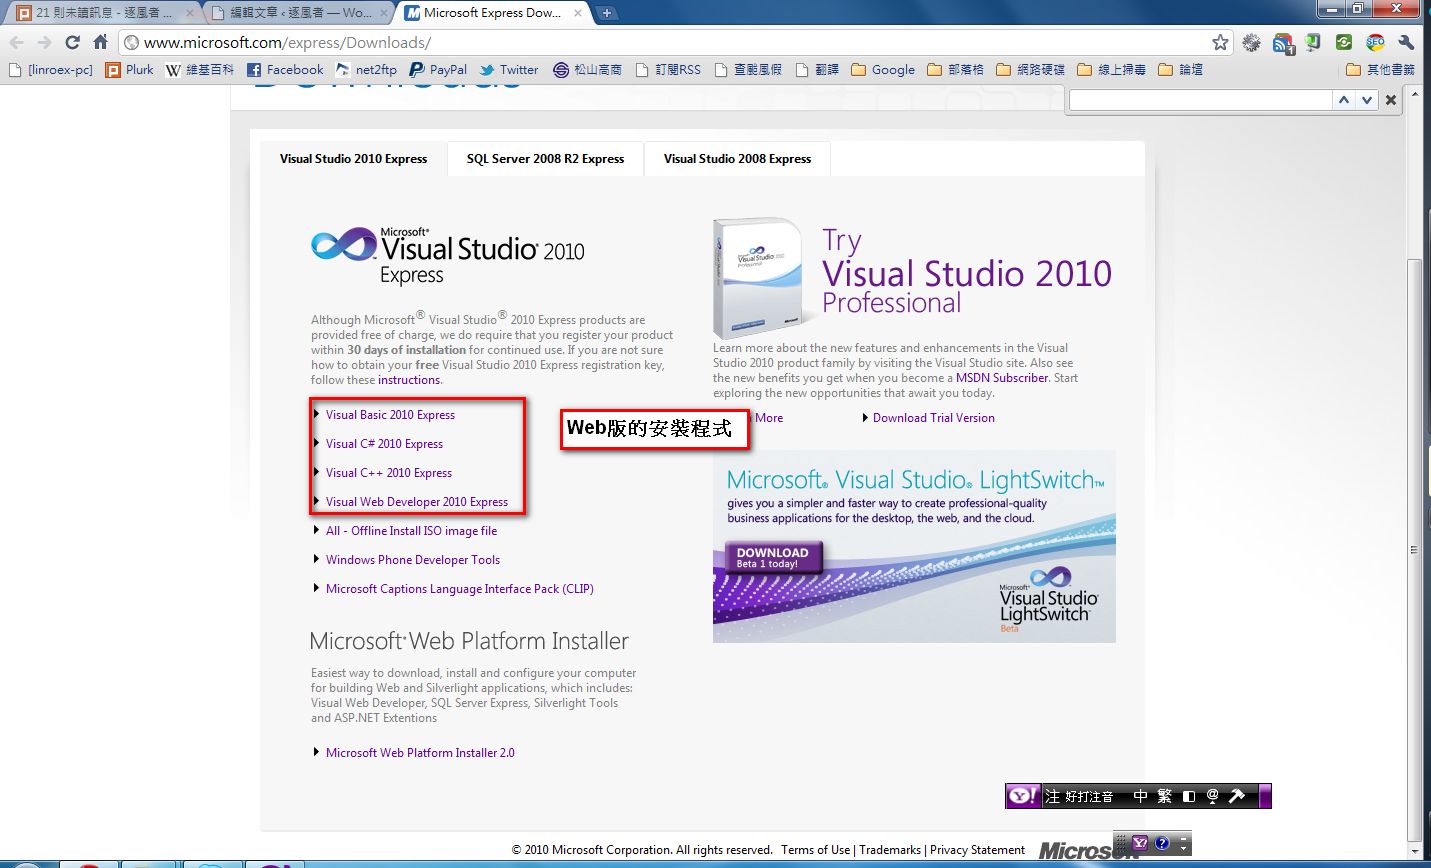
Task: Open the Facebook bookmark
Action: 285,69
